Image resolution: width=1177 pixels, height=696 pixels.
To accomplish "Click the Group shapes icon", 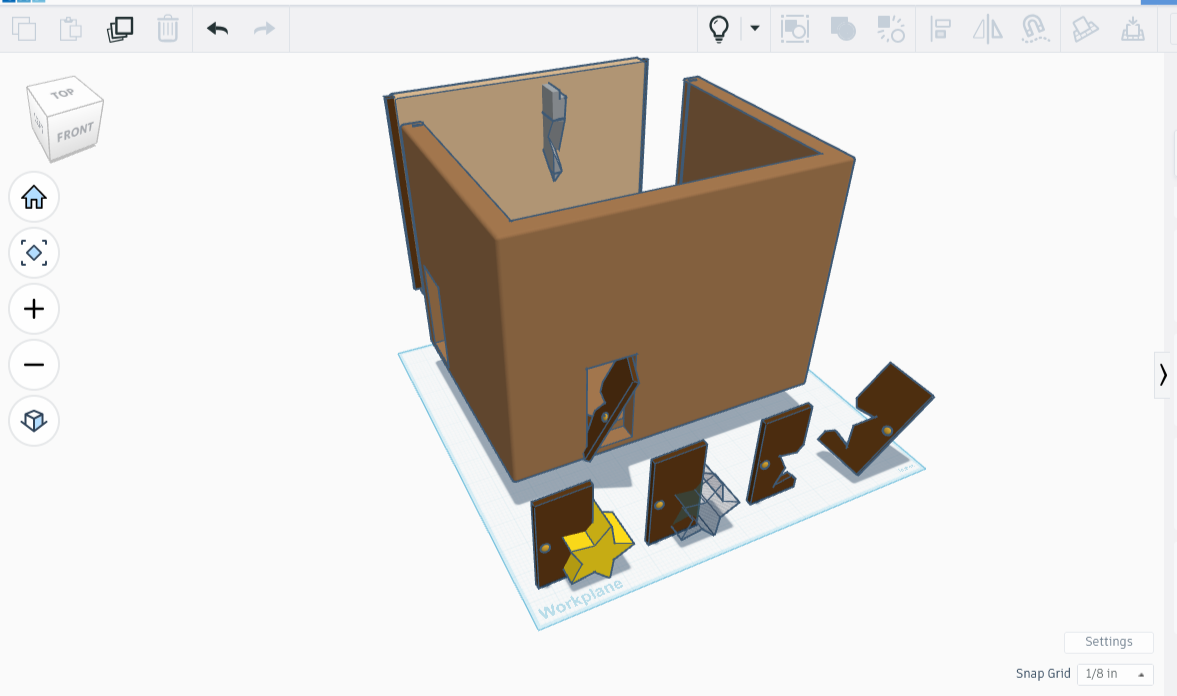I will [843, 29].
